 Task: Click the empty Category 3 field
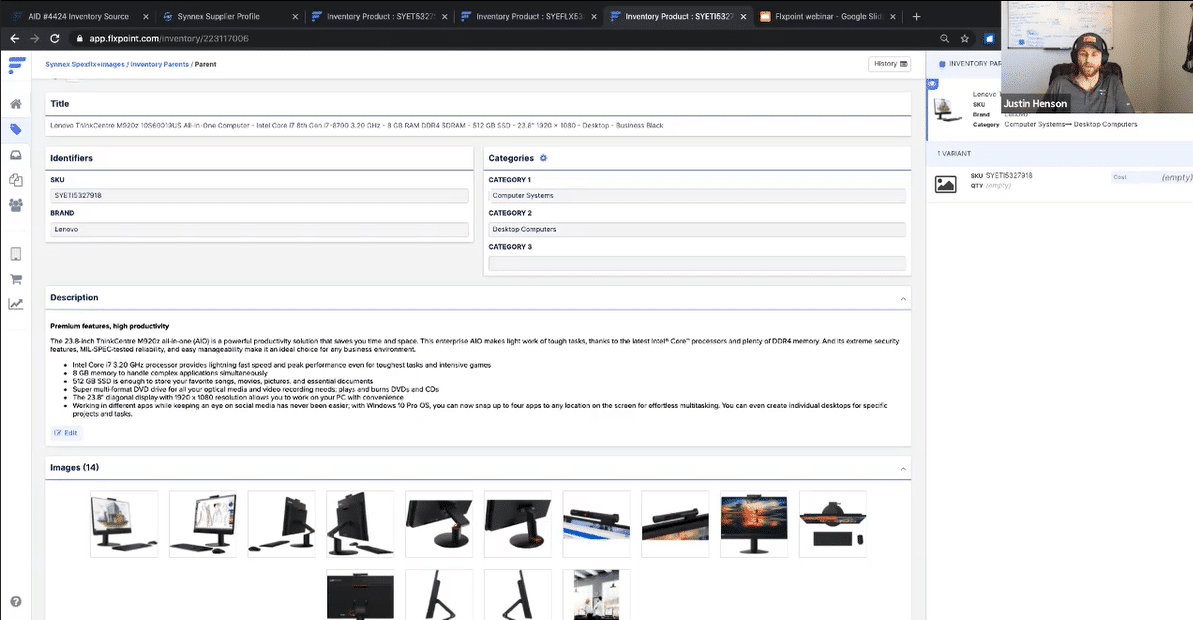tap(697, 263)
